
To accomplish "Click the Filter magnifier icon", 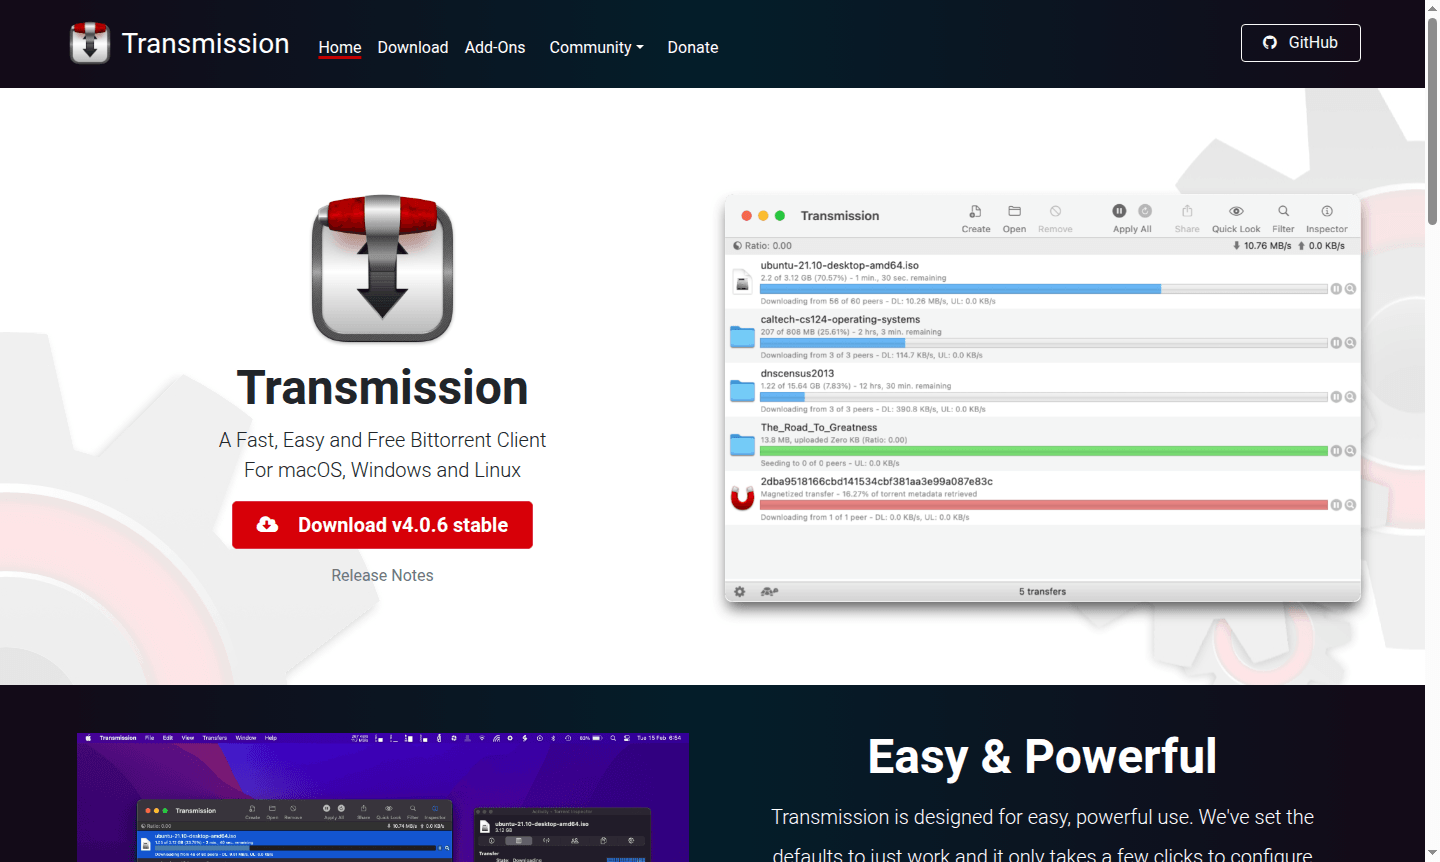I will point(1283,211).
